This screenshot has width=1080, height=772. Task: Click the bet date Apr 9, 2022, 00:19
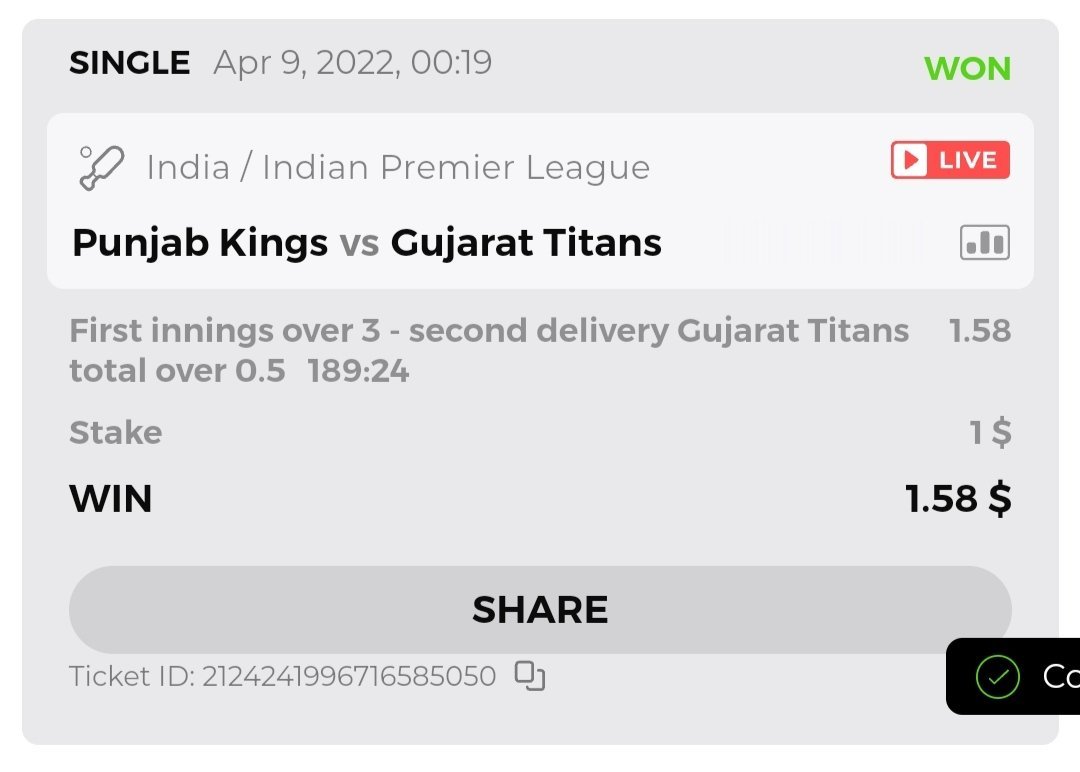coord(353,64)
